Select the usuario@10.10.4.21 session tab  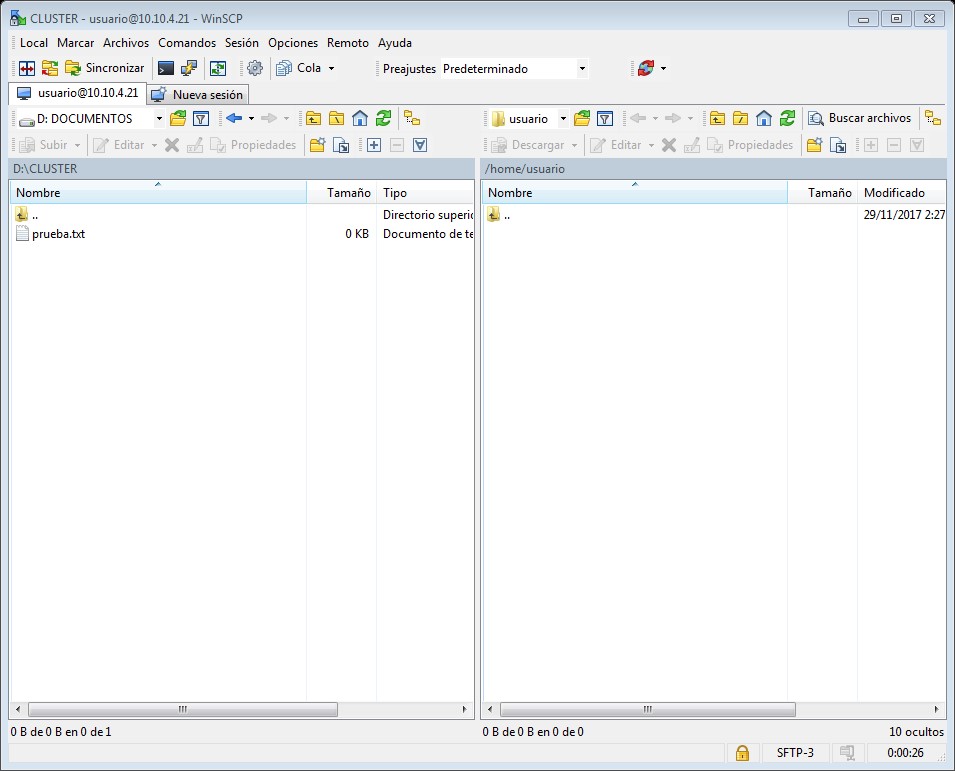pyautogui.click(x=78, y=93)
